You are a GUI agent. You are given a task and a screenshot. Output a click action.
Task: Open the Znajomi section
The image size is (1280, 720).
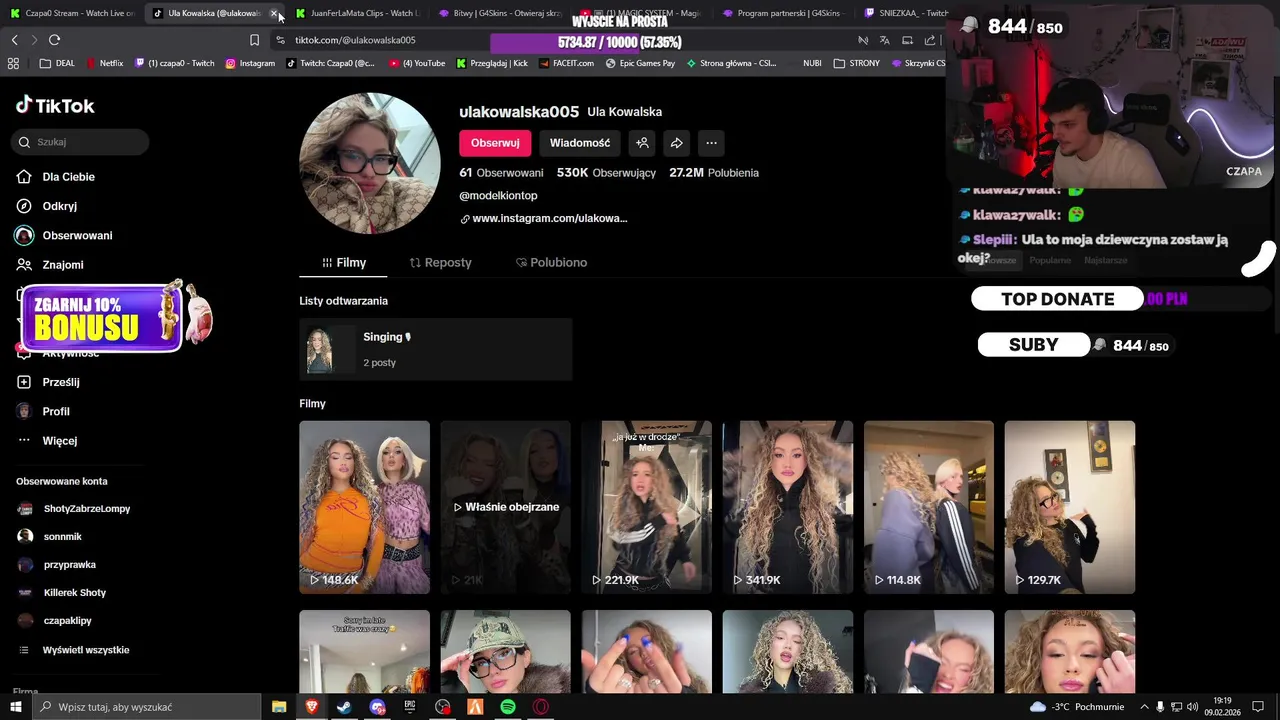(x=62, y=265)
